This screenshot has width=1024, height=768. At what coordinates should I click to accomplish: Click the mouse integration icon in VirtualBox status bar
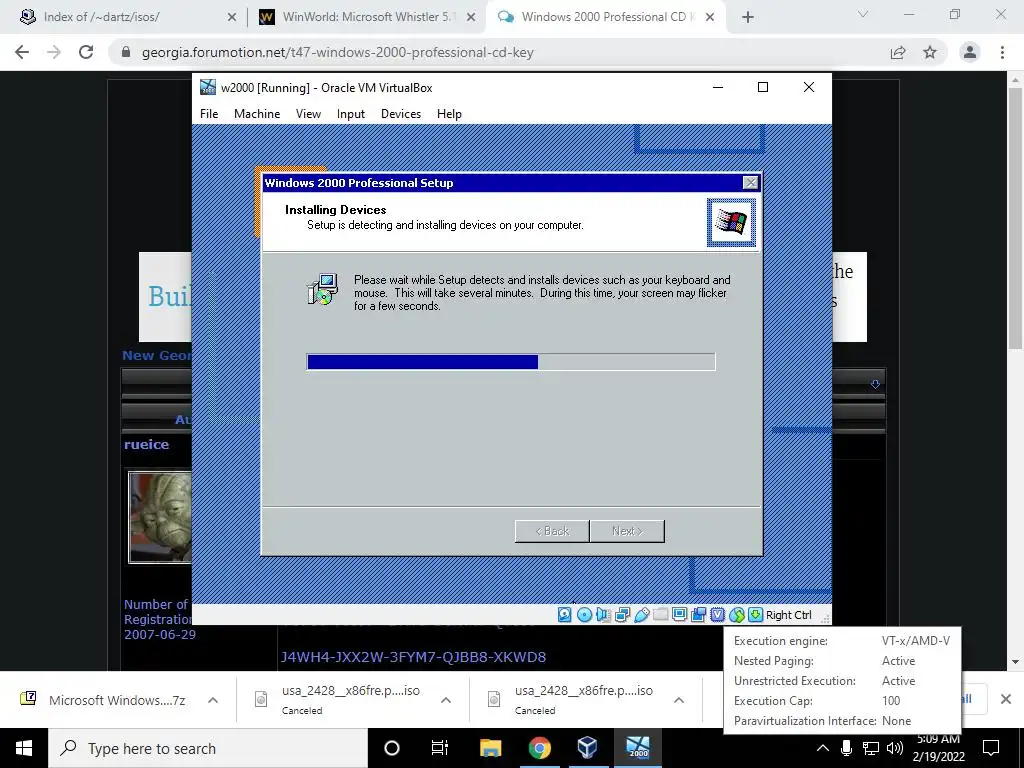737,615
